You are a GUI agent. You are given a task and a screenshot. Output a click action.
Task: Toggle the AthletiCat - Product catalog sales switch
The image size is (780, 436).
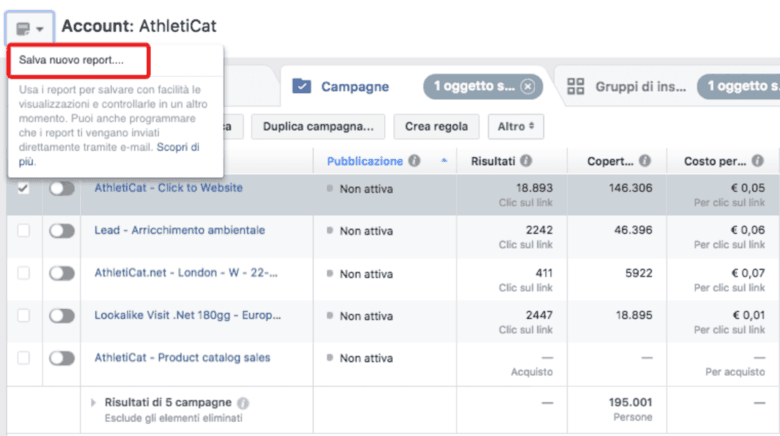point(62,358)
